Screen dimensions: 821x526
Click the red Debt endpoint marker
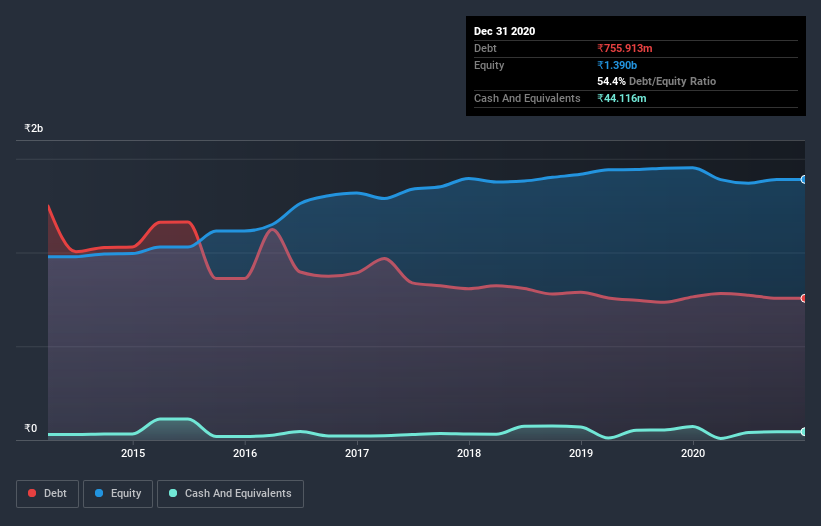(x=804, y=298)
